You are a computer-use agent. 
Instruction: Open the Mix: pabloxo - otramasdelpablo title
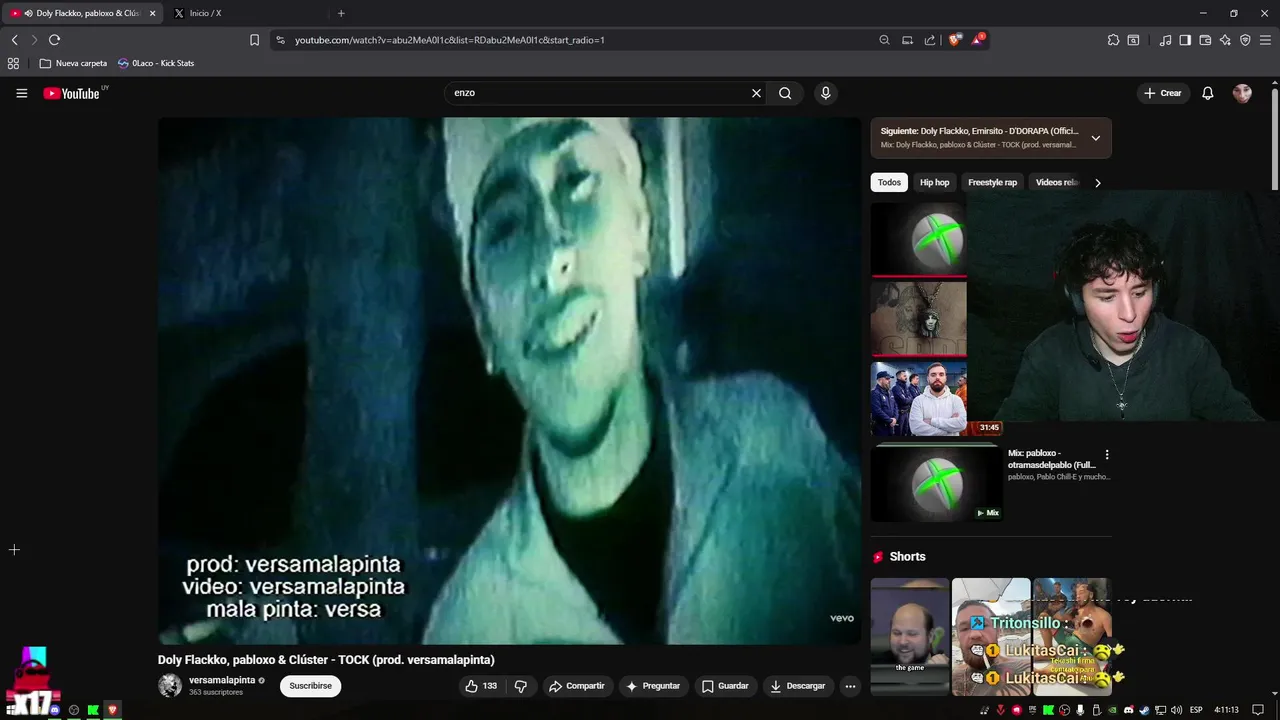click(1051, 459)
